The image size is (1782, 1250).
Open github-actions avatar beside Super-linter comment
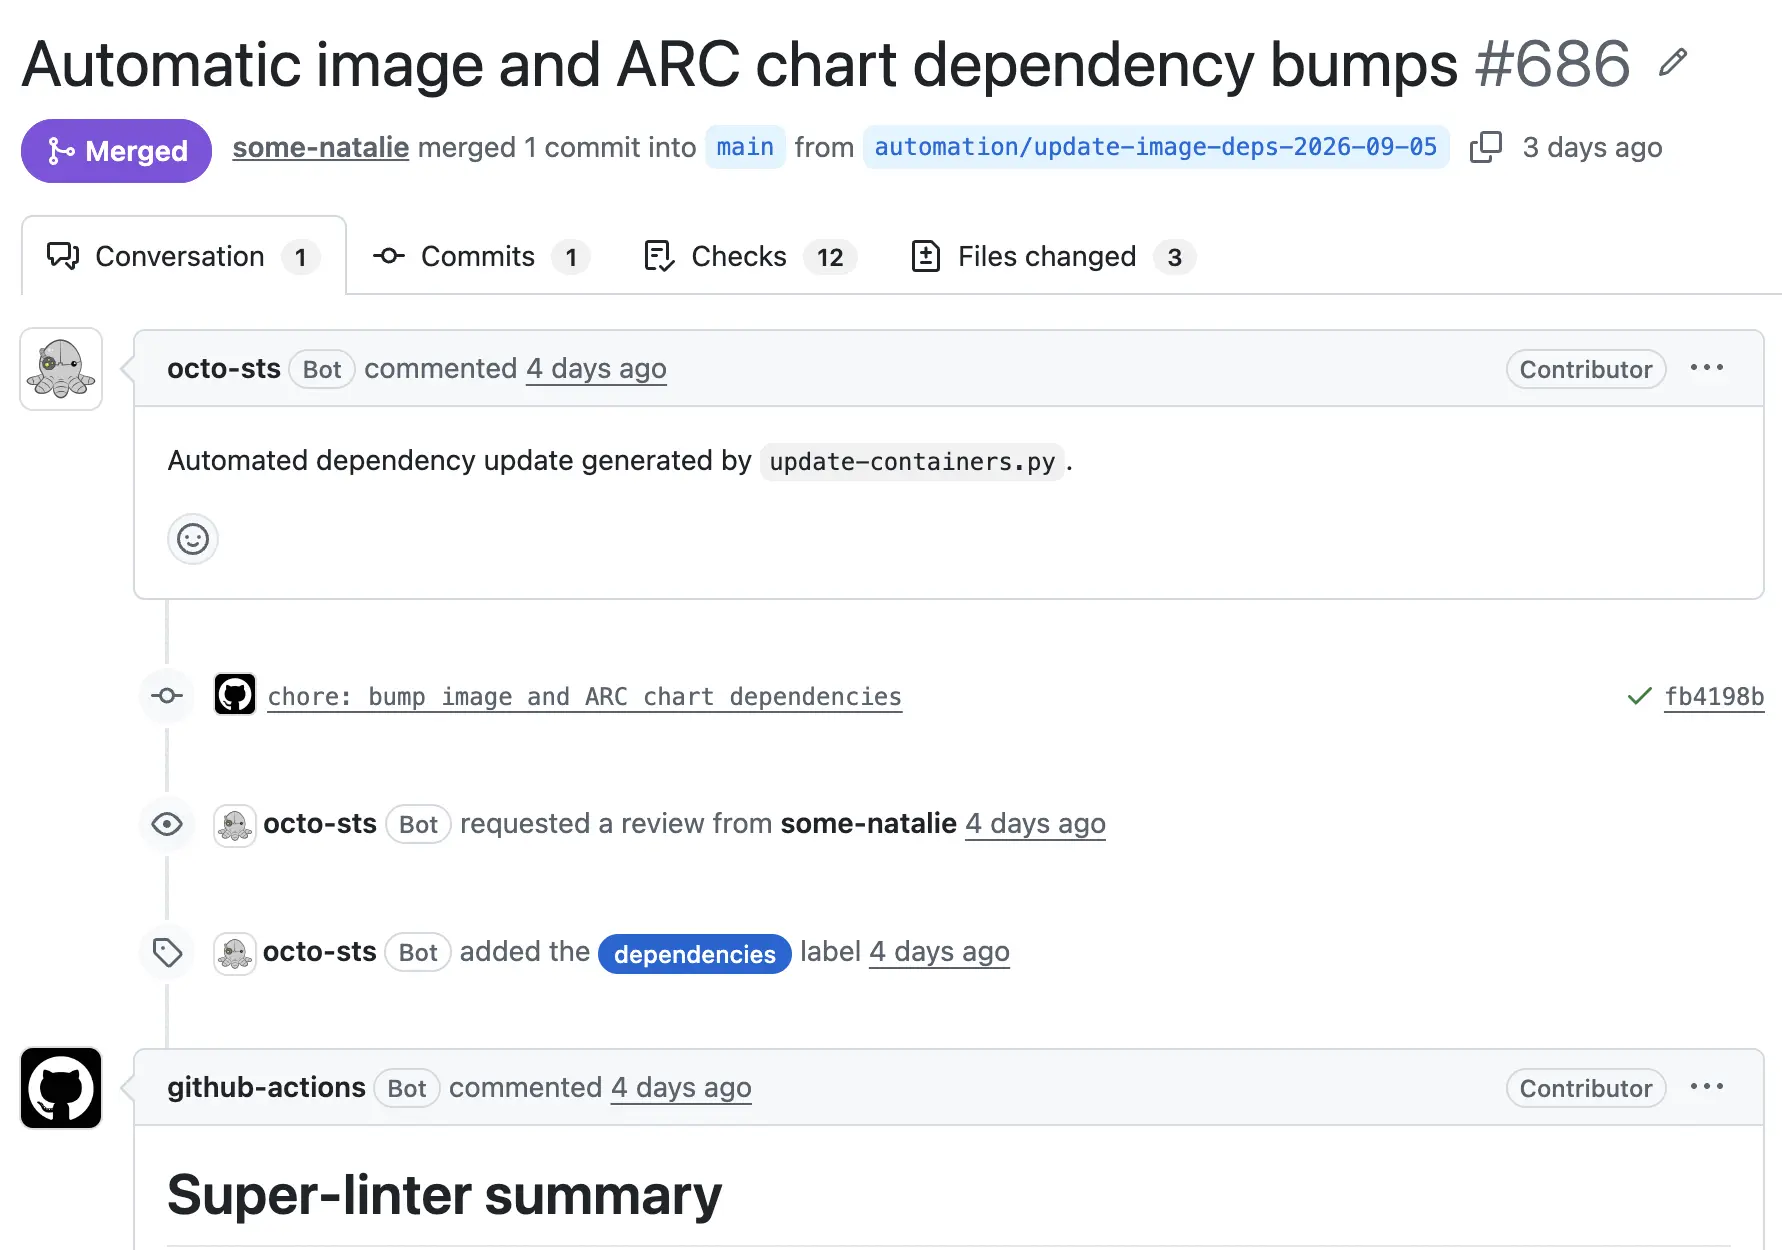[x=61, y=1088]
